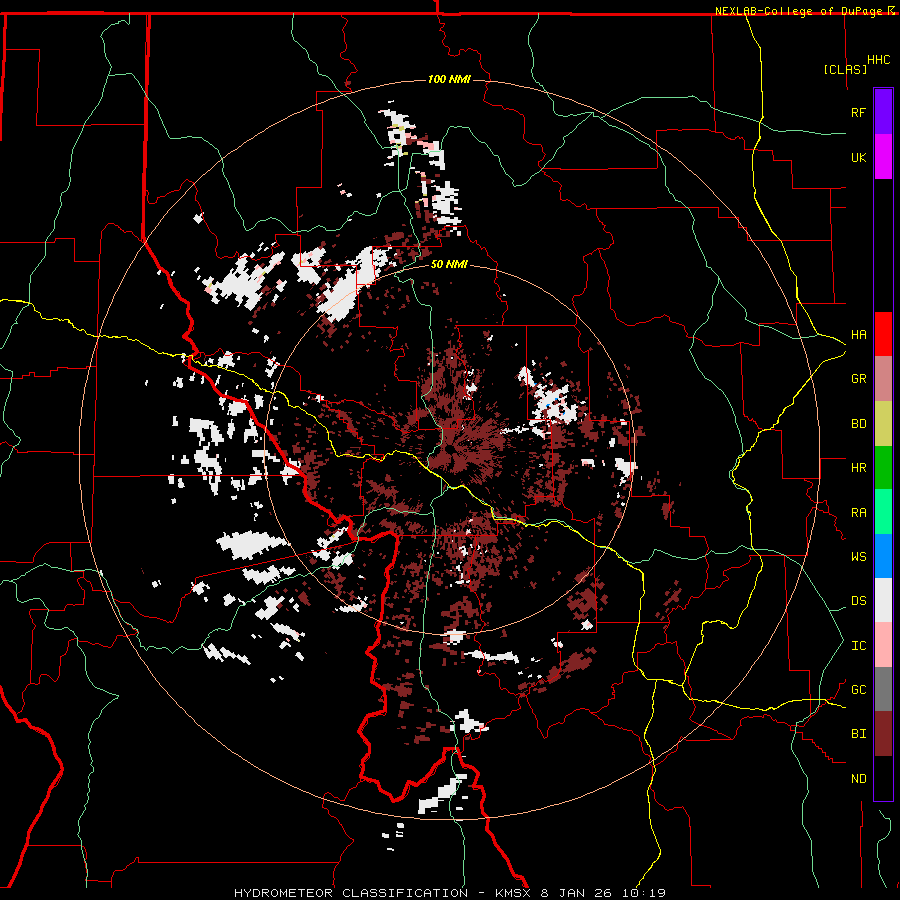Click the BI legend label
The height and width of the screenshot is (900, 900).
(x=858, y=734)
